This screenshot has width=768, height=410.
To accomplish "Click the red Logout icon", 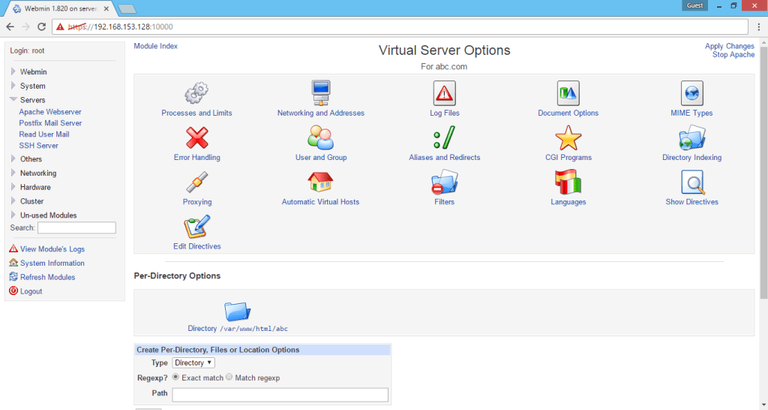I will (x=14, y=291).
